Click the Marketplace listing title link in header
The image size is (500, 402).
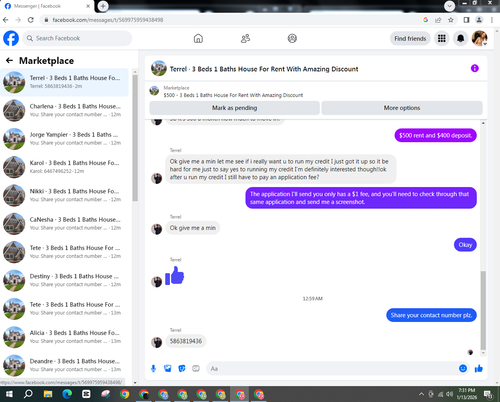click(233, 95)
